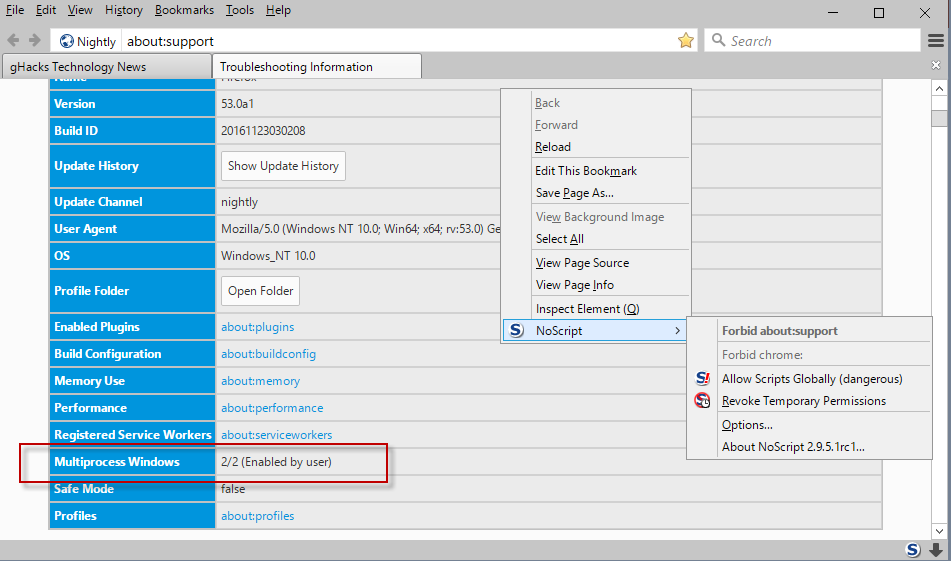Click the back navigation arrow
Viewport: 951px width, 561px height.
13,41
